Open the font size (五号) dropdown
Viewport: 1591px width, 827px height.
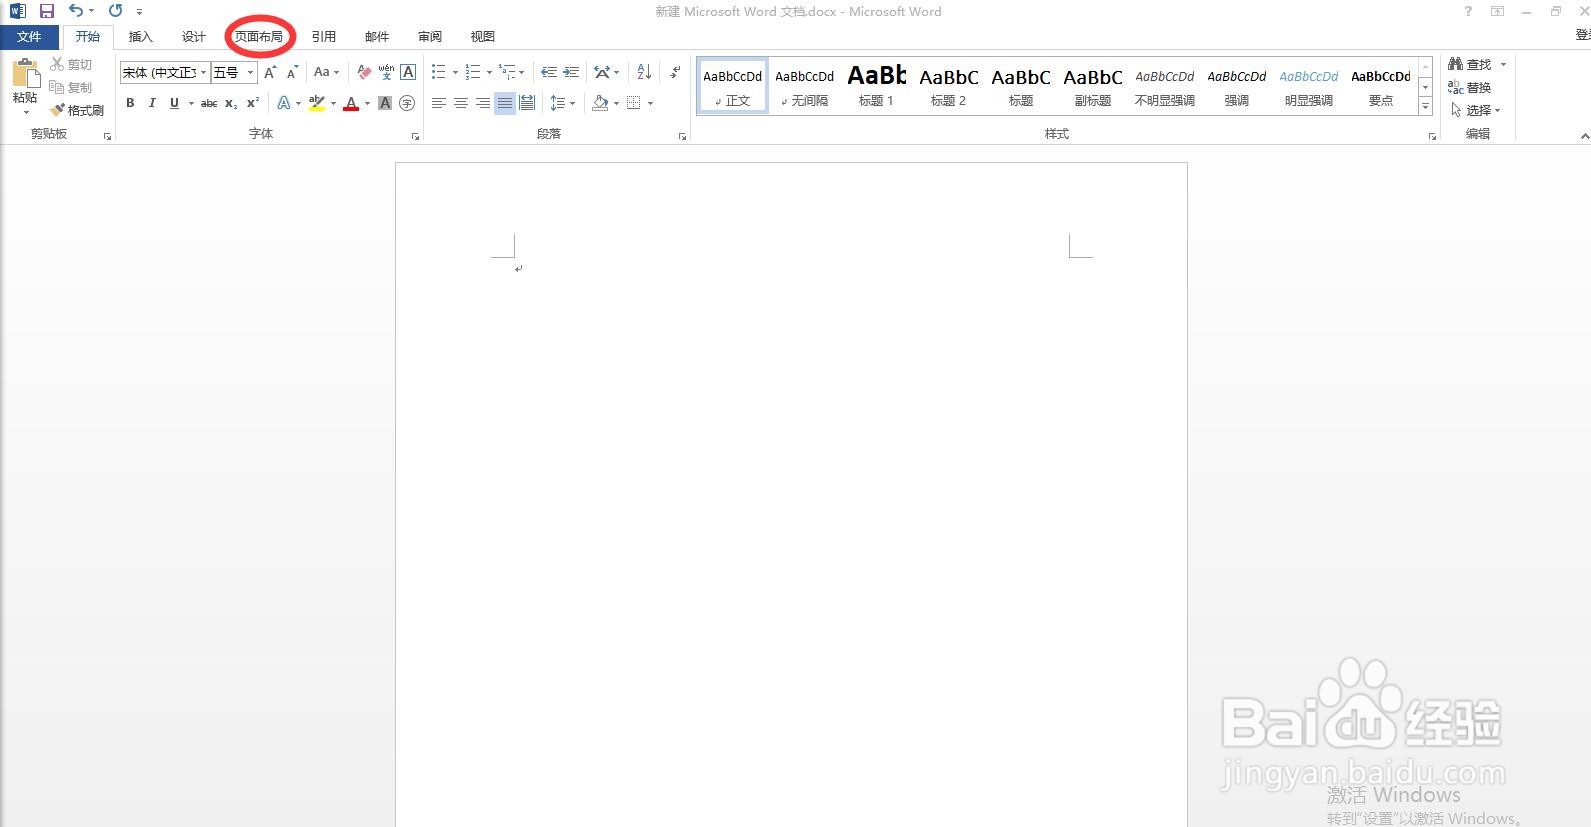click(250, 72)
